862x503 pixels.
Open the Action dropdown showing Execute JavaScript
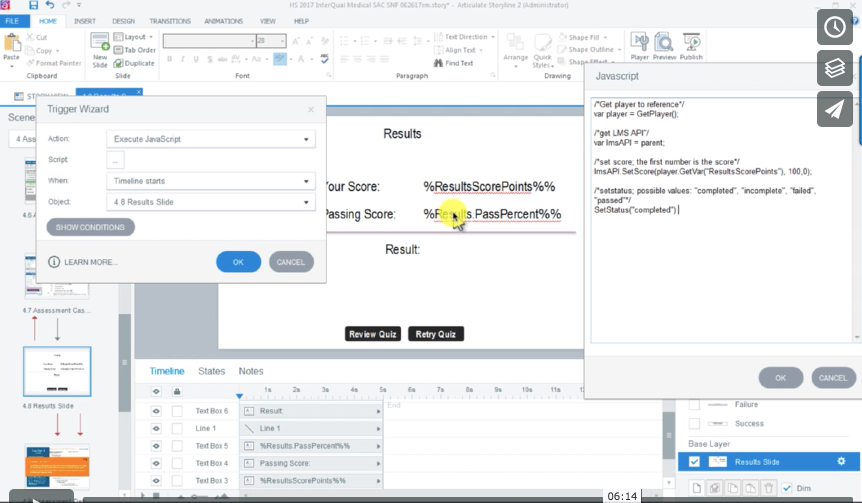pyautogui.click(x=210, y=139)
